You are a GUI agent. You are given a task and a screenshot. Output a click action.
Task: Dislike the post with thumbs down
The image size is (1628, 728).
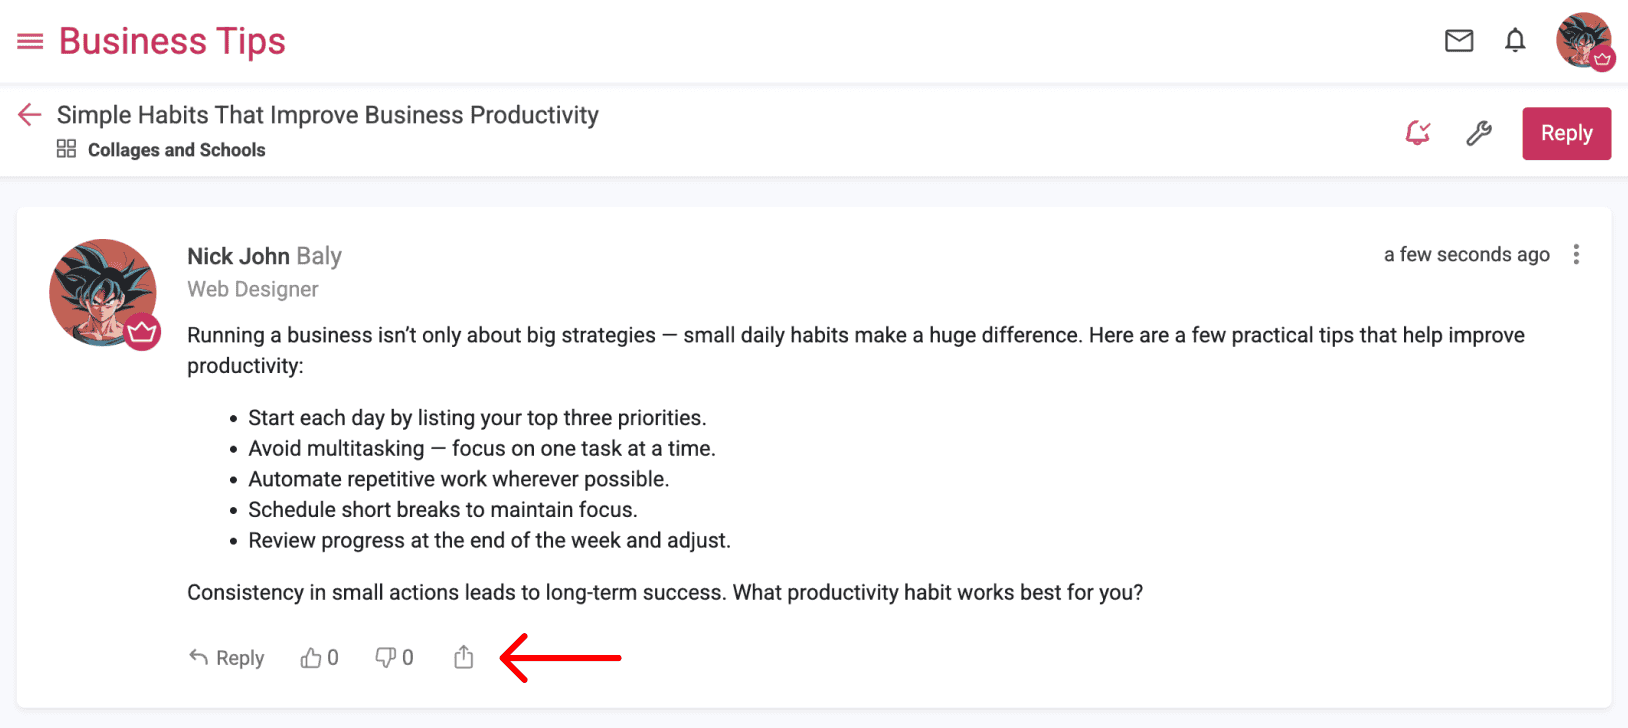pyautogui.click(x=386, y=657)
